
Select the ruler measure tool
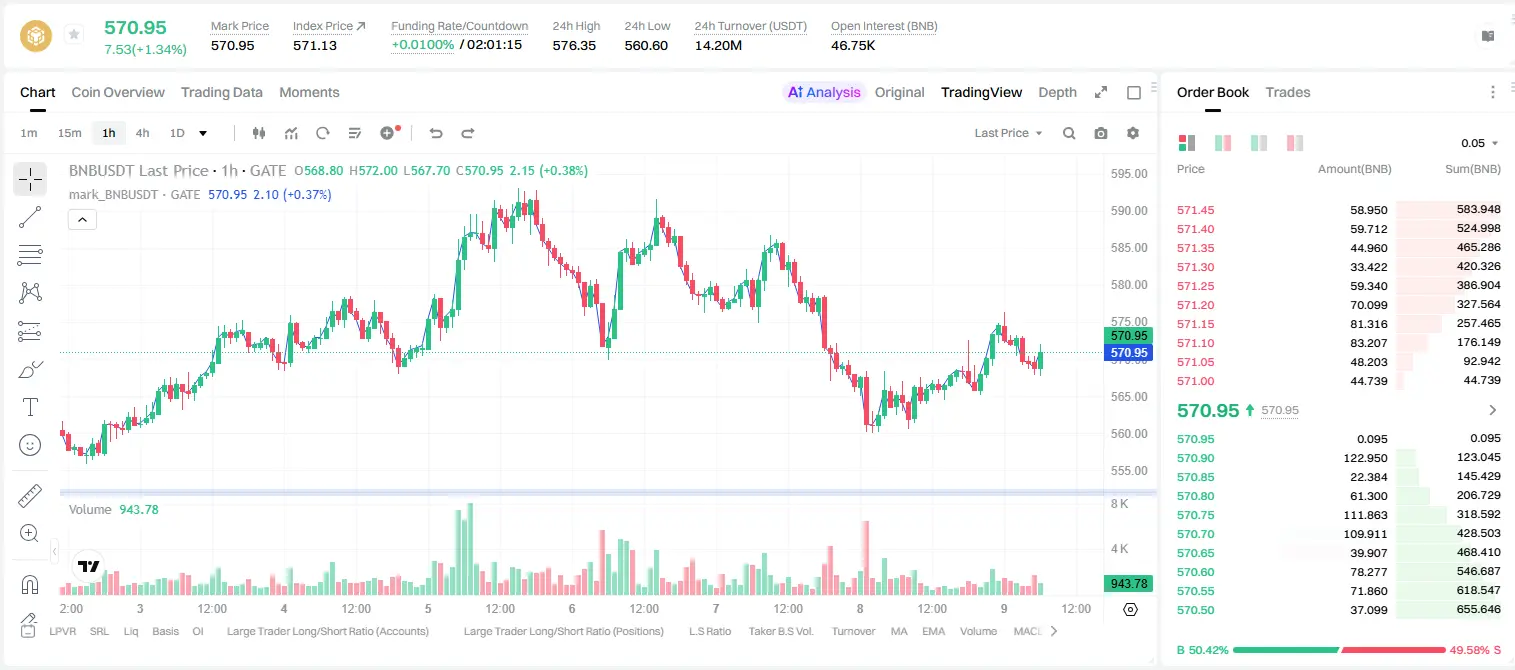pyautogui.click(x=30, y=495)
